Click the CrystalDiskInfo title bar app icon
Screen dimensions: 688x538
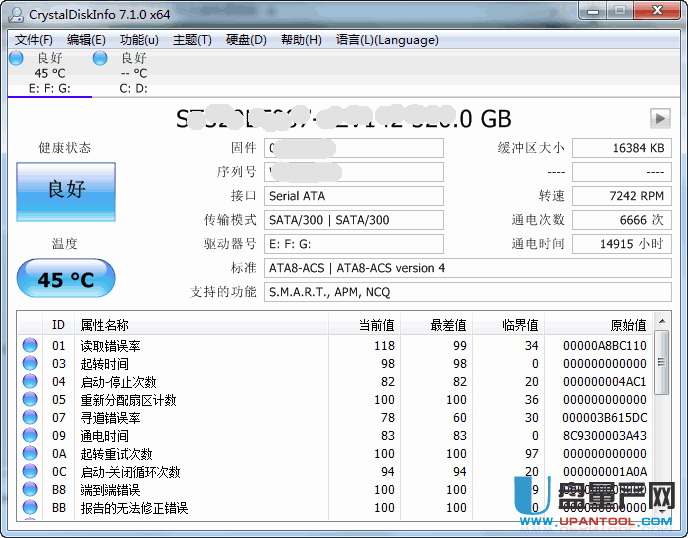coord(15,14)
